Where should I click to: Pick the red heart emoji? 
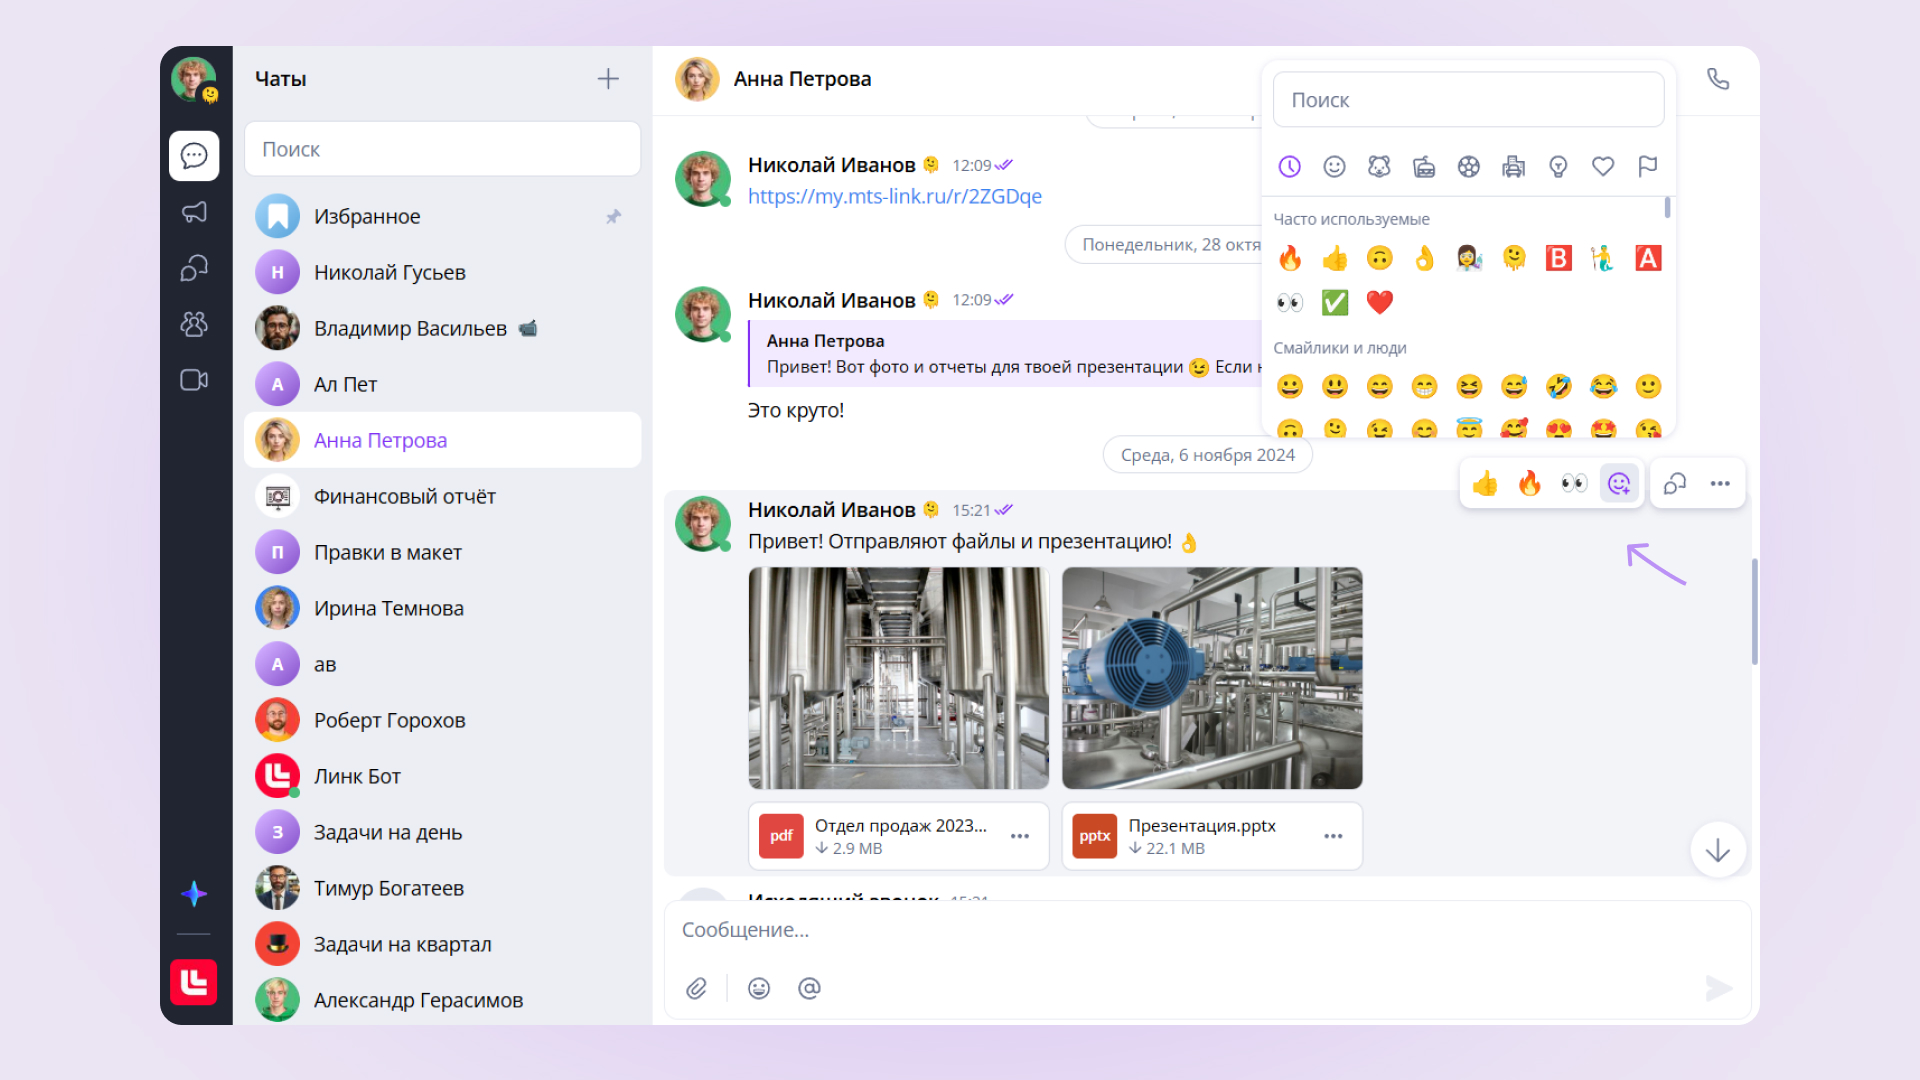pos(1379,302)
